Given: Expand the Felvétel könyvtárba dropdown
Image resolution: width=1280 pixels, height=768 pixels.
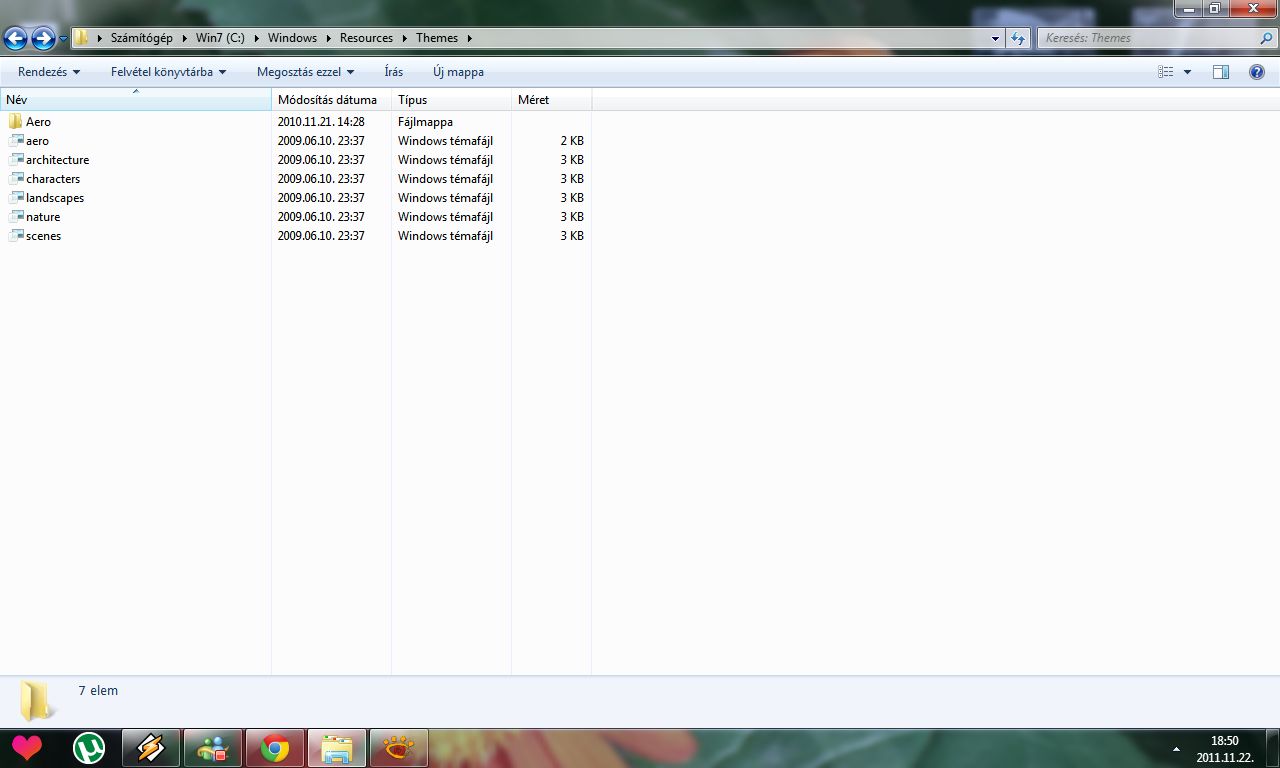Looking at the screenshot, I should click(x=169, y=72).
